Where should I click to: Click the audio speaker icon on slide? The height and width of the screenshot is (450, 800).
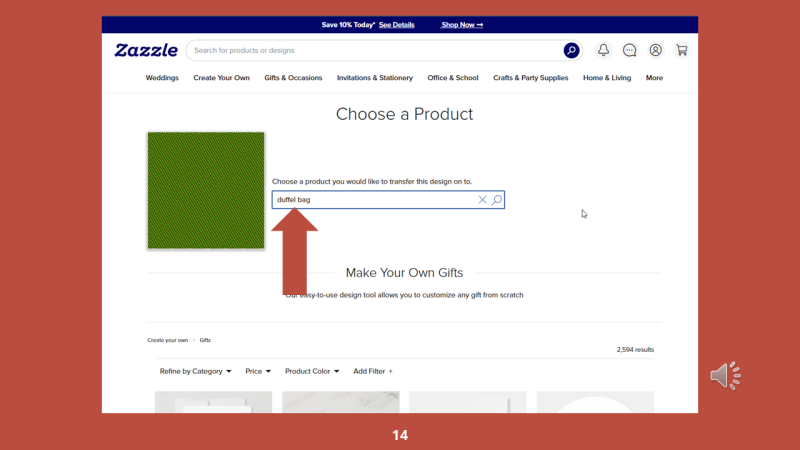[x=726, y=376]
